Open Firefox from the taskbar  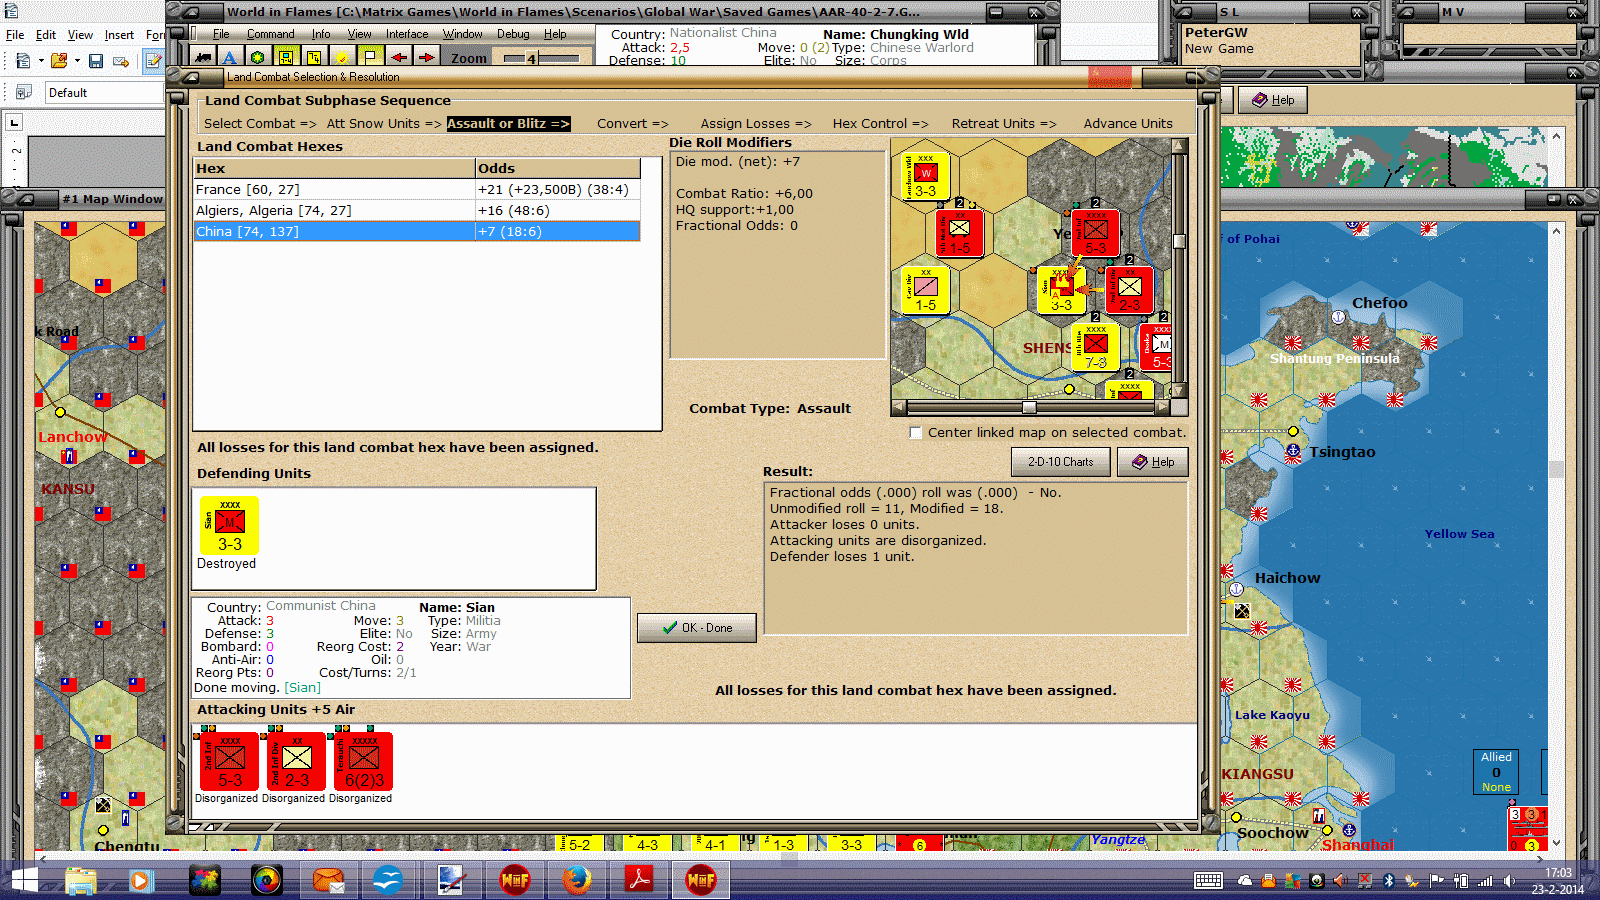tap(576, 881)
